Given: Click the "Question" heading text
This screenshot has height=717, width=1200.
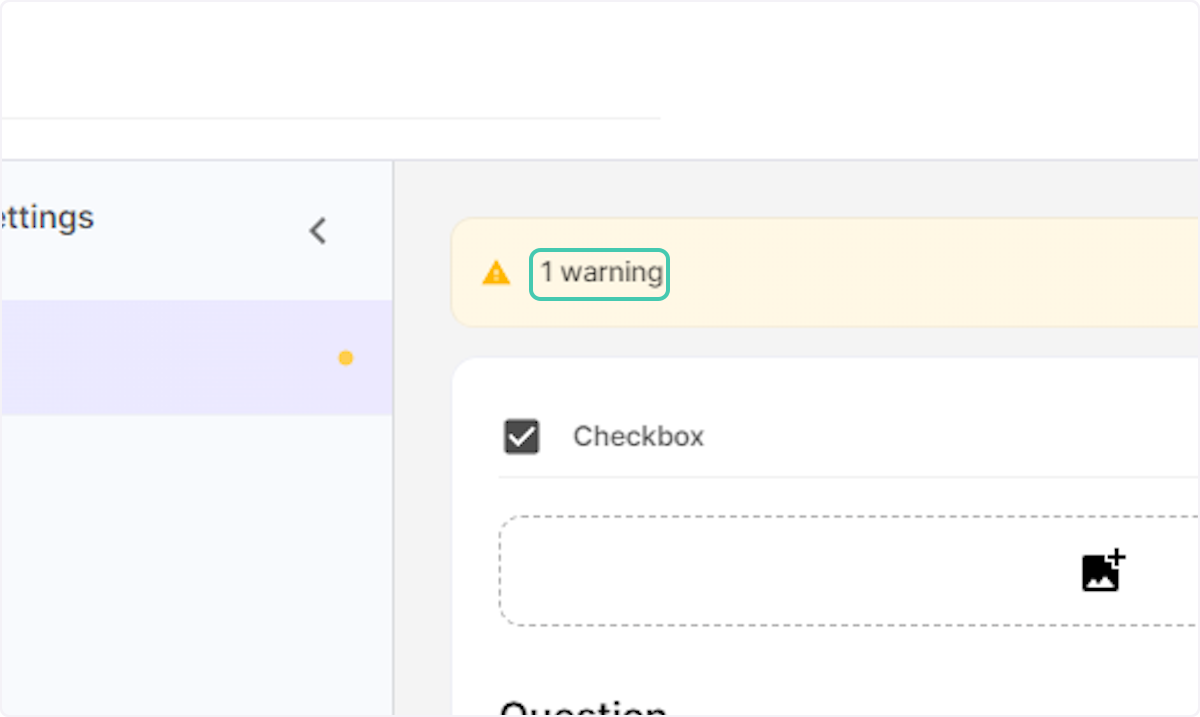Looking at the screenshot, I should [x=583, y=708].
